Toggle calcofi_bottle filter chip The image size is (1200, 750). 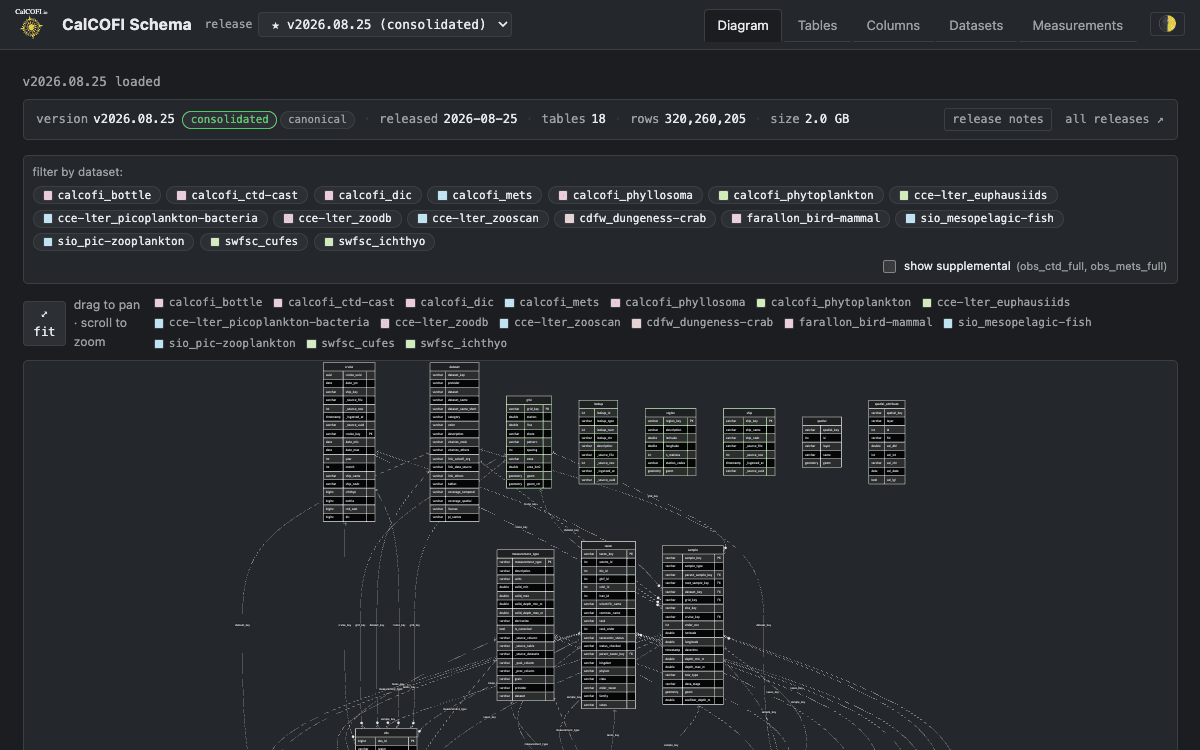95,195
